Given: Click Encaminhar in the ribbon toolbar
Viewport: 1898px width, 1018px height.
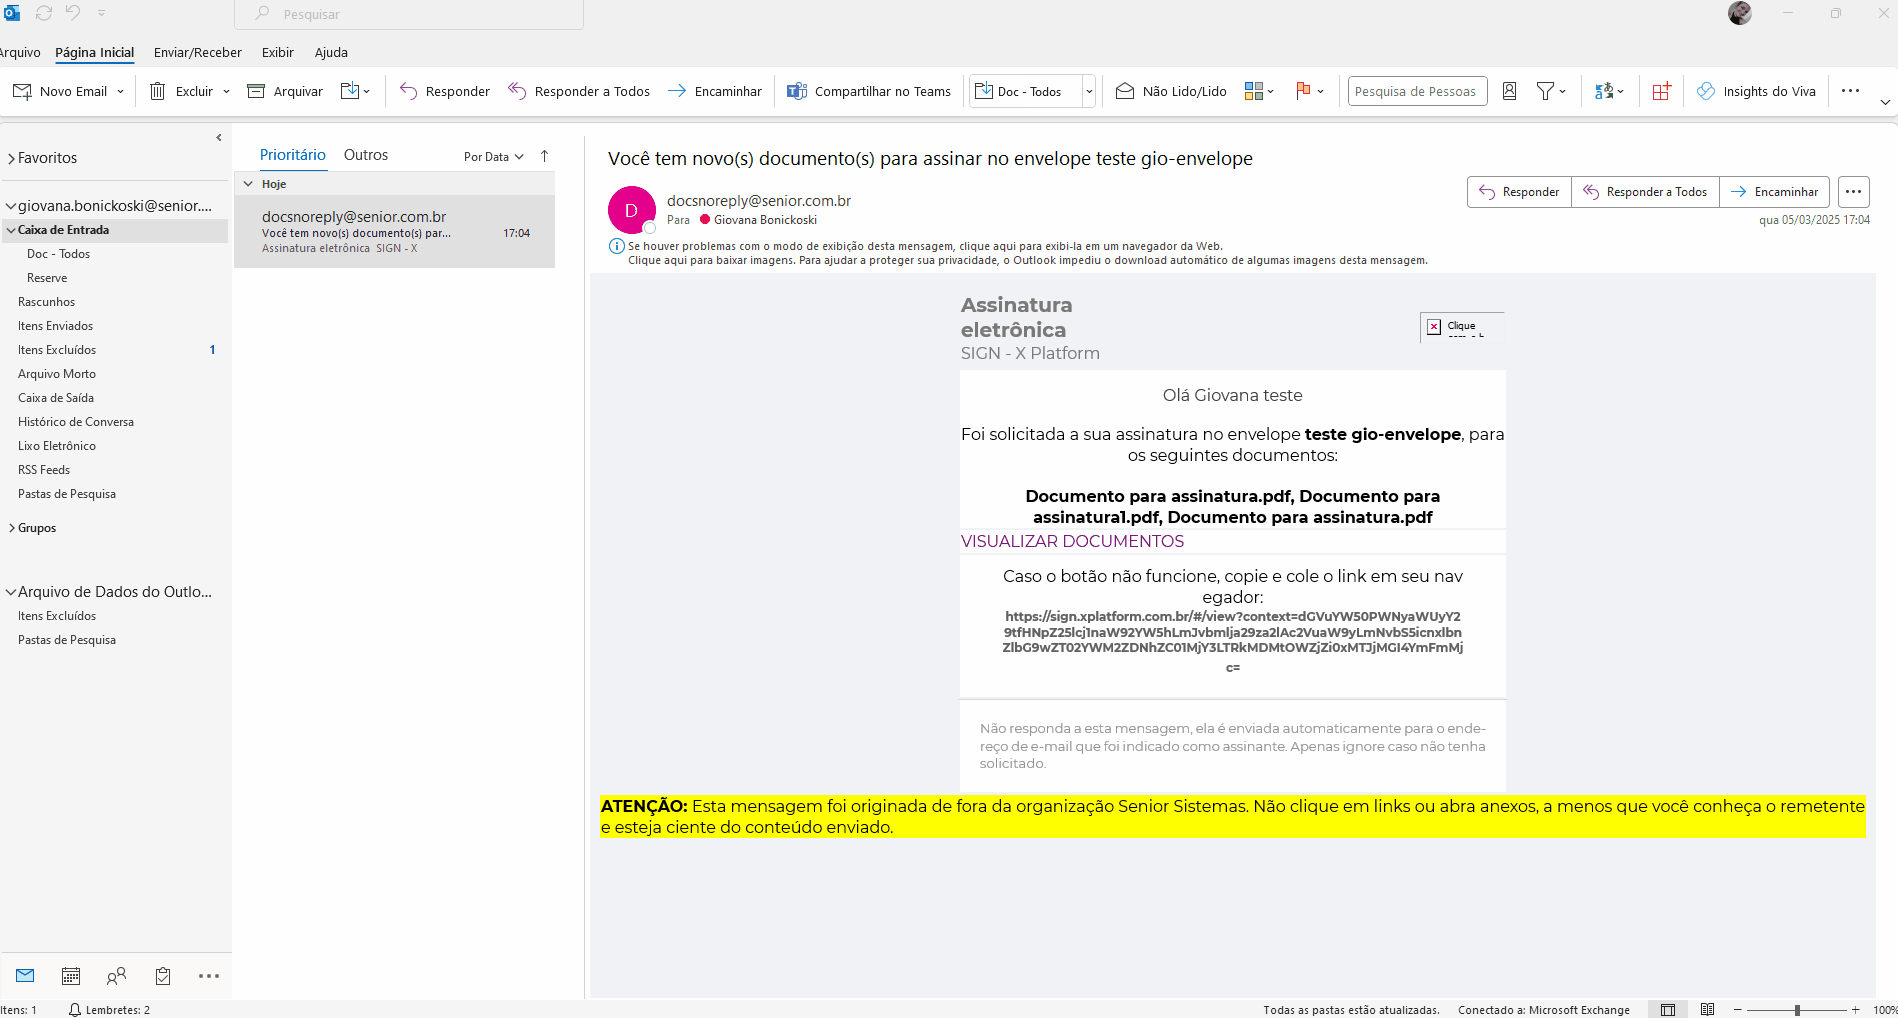Looking at the screenshot, I should [715, 91].
